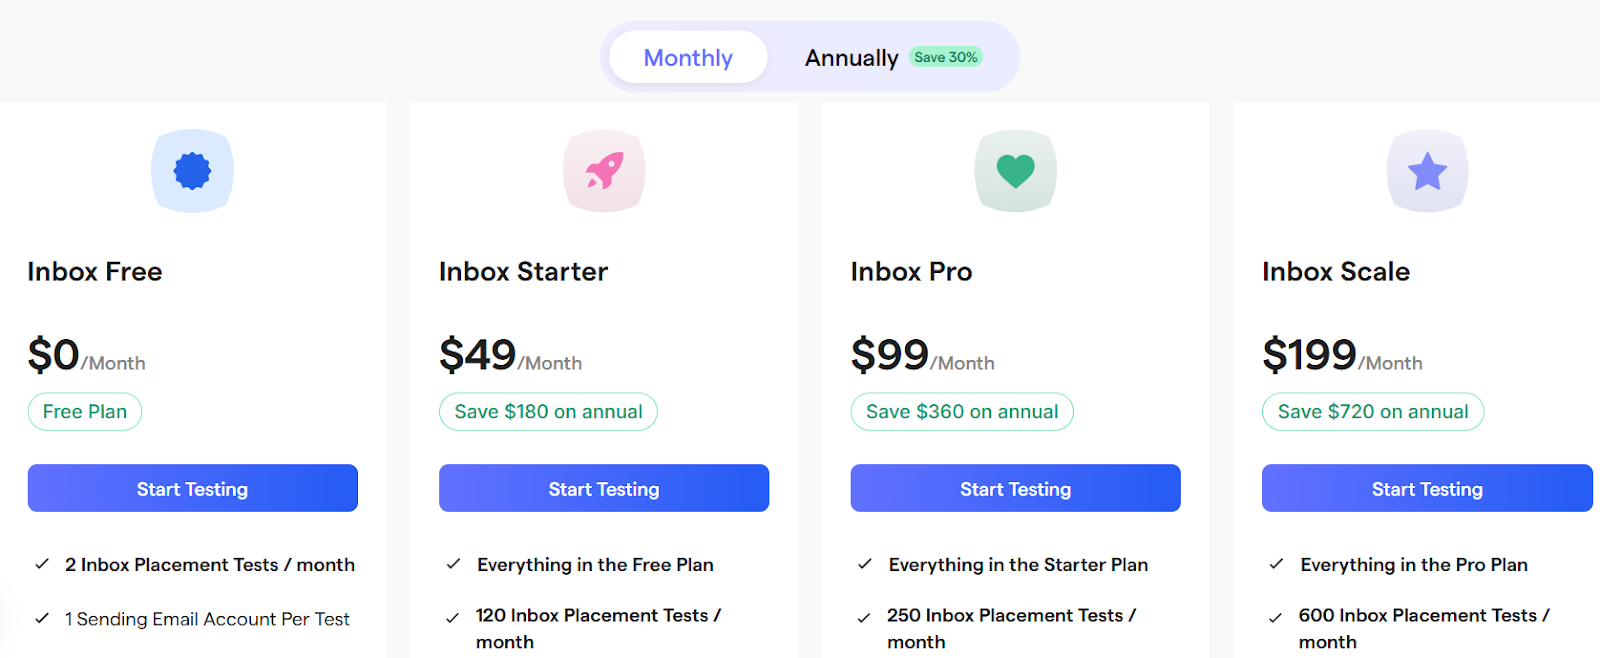Click the Free Plan tag on Inbox Free
Image resolution: width=1600 pixels, height=658 pixels.
click(84, 411)
